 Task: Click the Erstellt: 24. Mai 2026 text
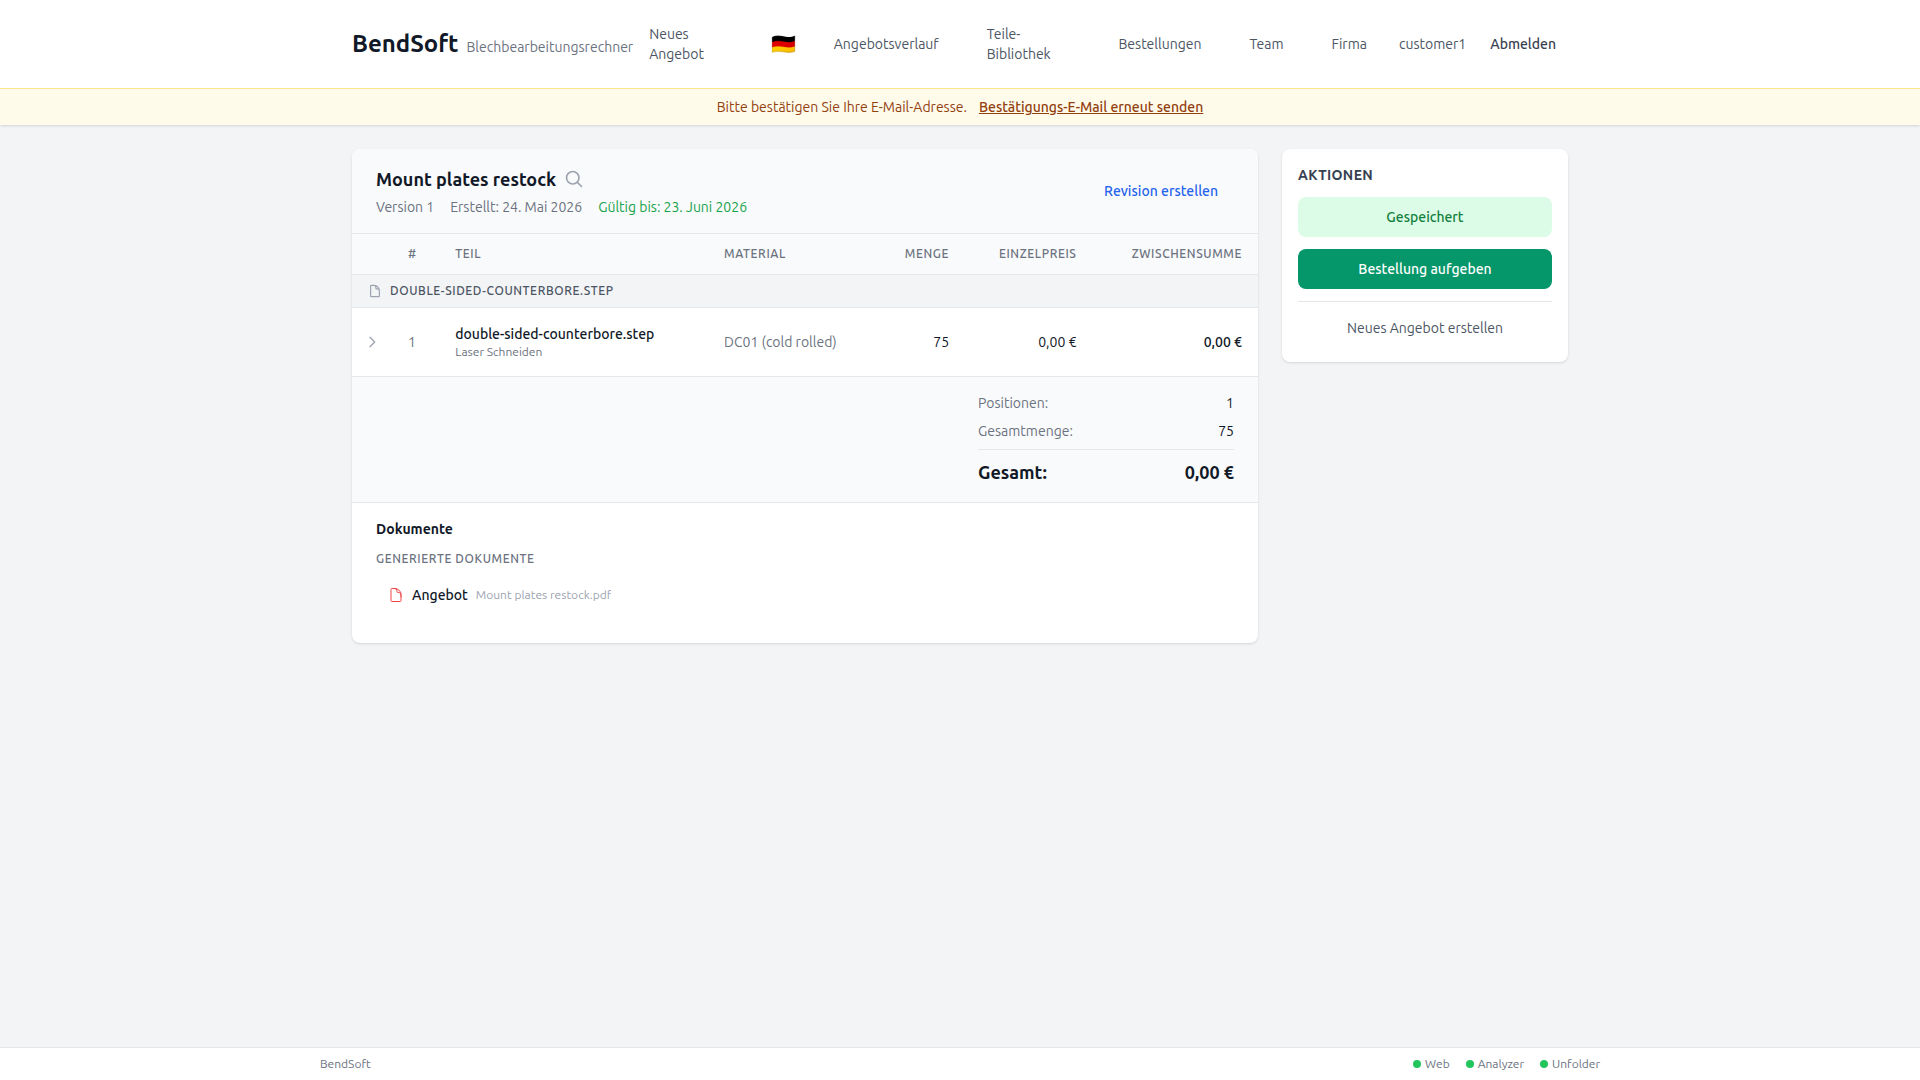(516, 207)
